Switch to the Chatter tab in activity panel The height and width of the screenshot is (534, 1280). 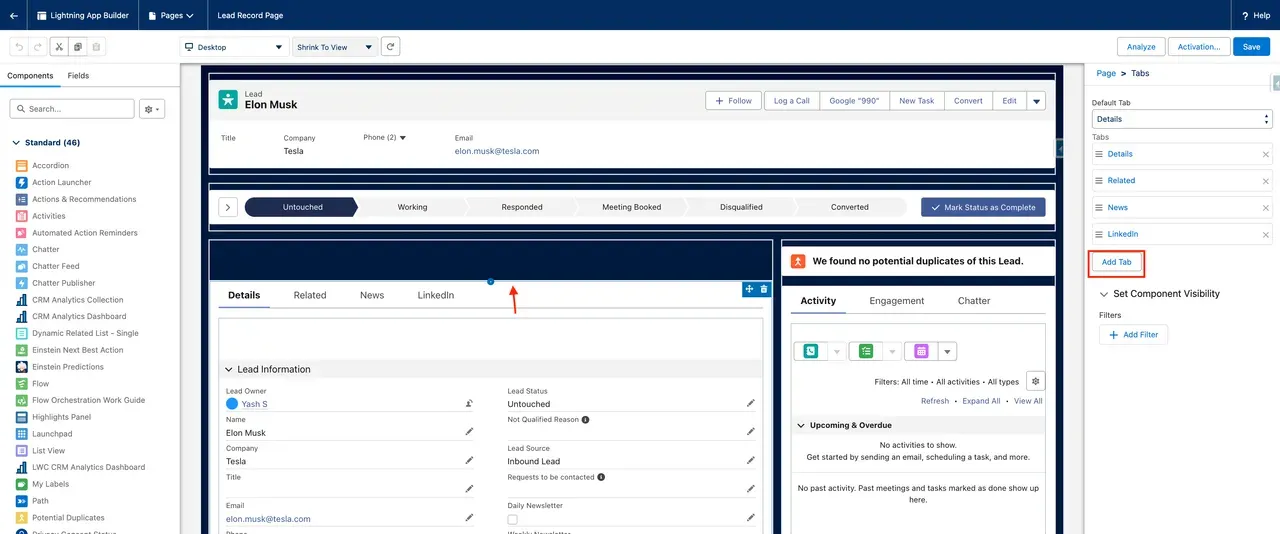point(974,300)
